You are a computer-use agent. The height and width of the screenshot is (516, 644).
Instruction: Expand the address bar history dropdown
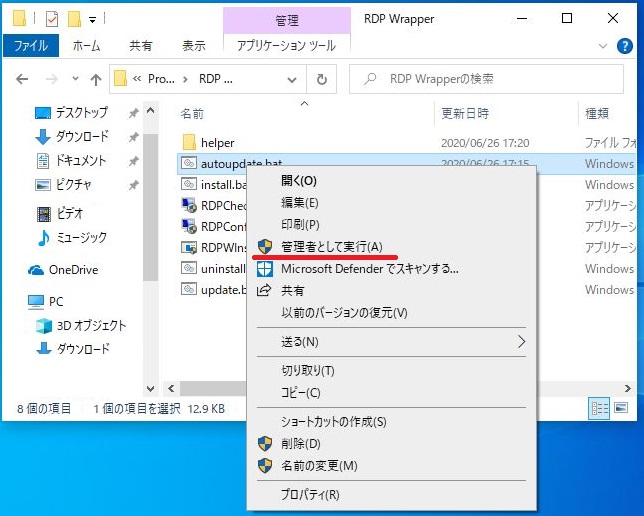pyautogui.click(x=292, y=79)
